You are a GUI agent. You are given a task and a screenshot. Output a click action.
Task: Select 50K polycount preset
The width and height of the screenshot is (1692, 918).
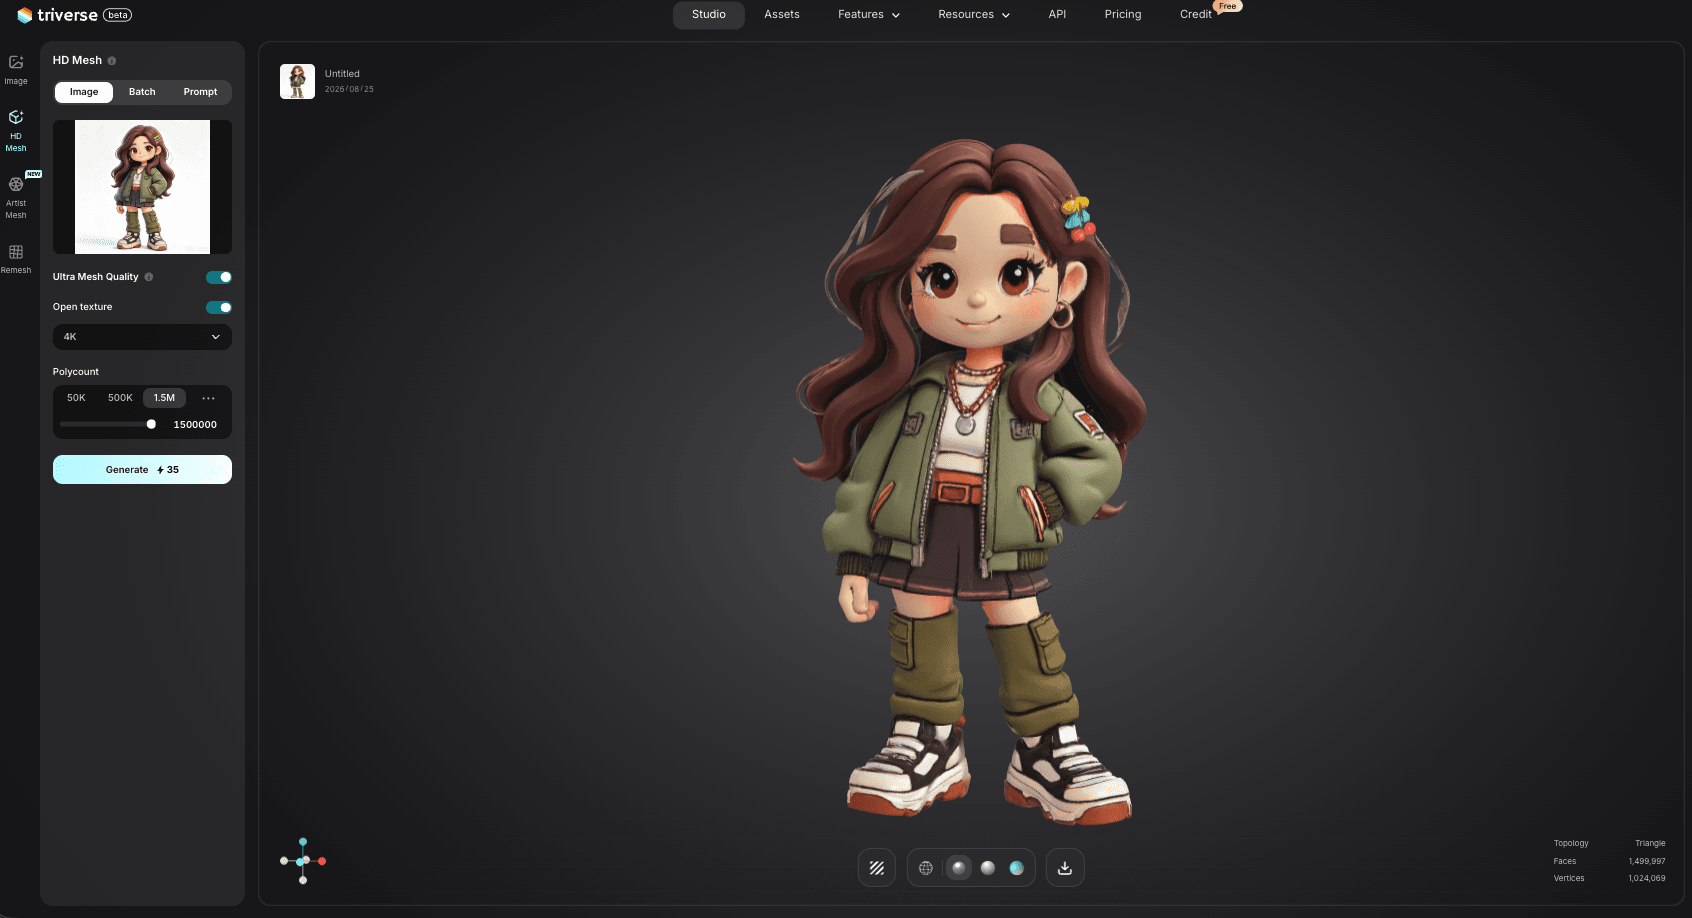(76, 398)
